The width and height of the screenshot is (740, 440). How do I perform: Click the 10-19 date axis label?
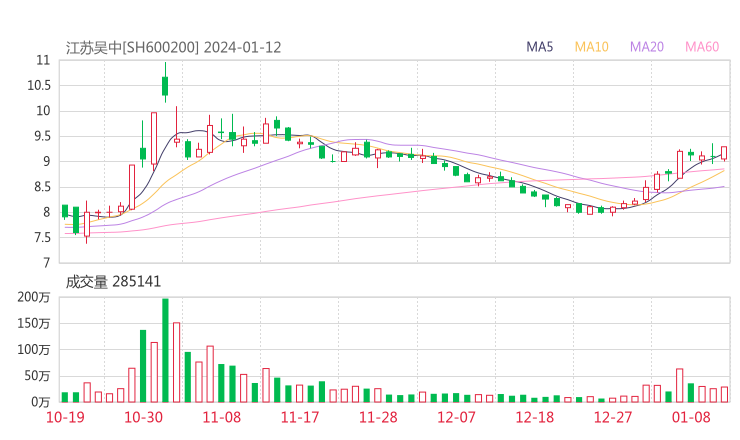tap(65, 417)
